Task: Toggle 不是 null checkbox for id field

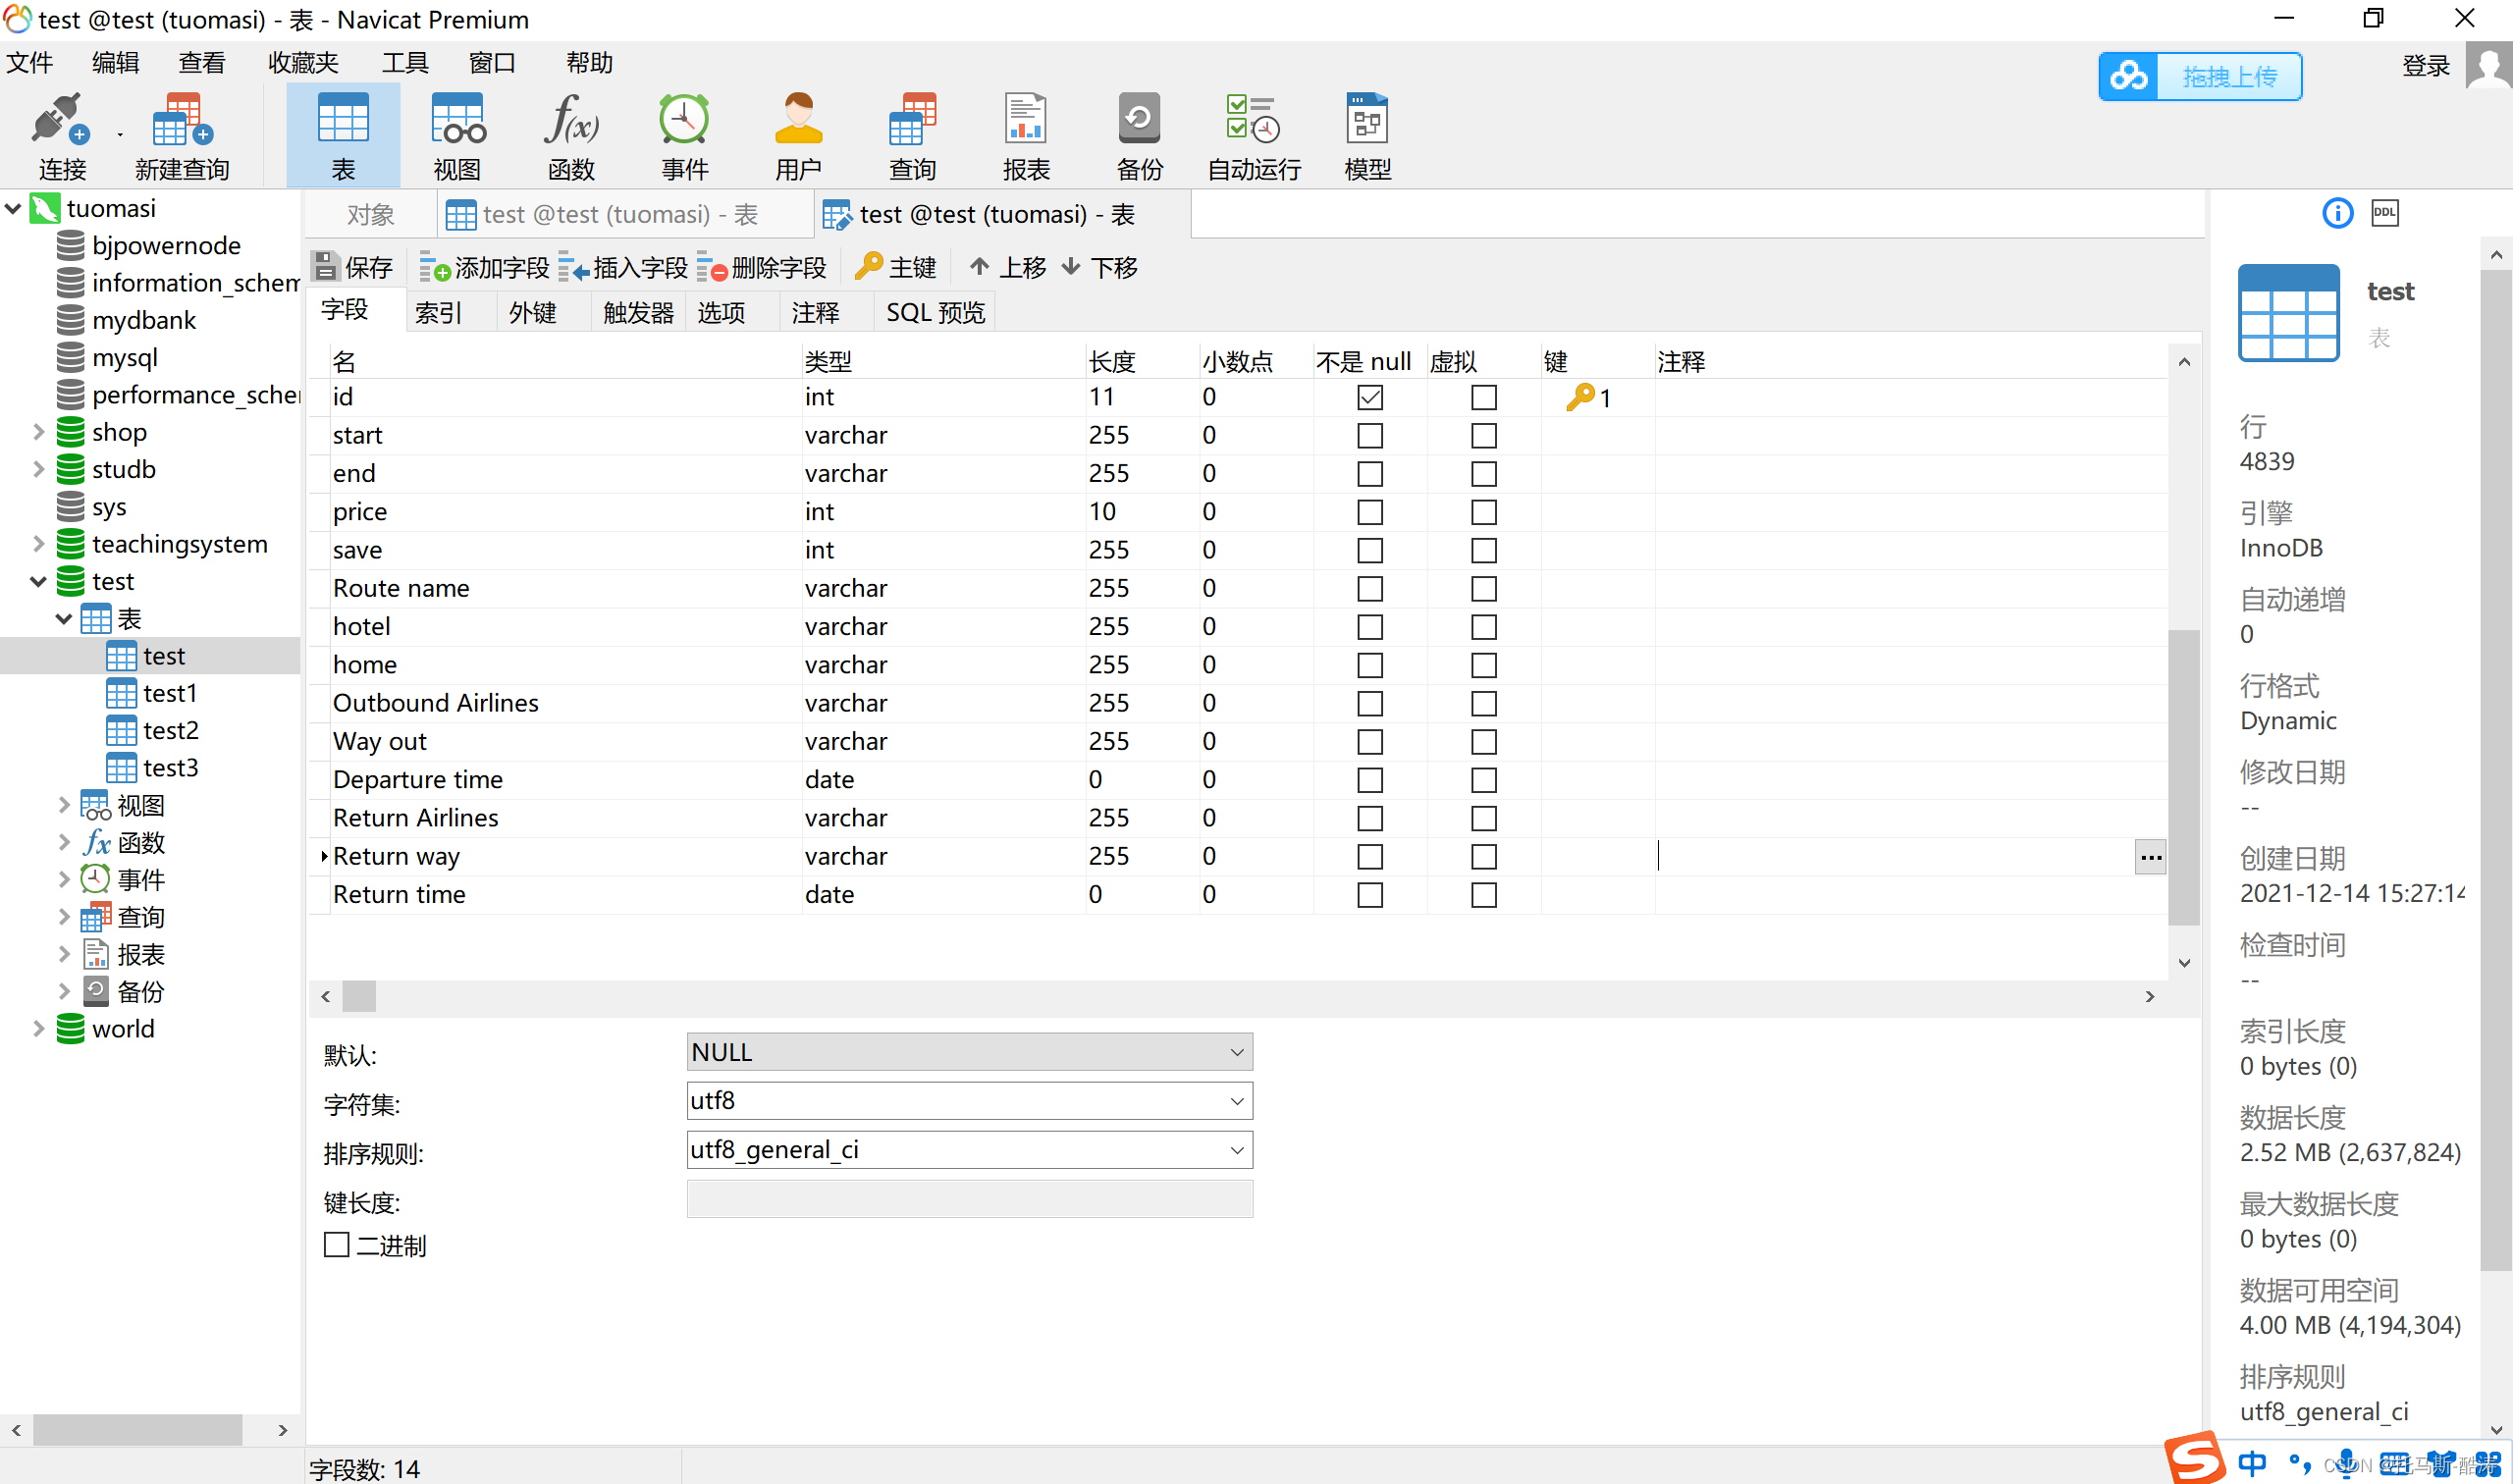Action: tap(1370, 397)
